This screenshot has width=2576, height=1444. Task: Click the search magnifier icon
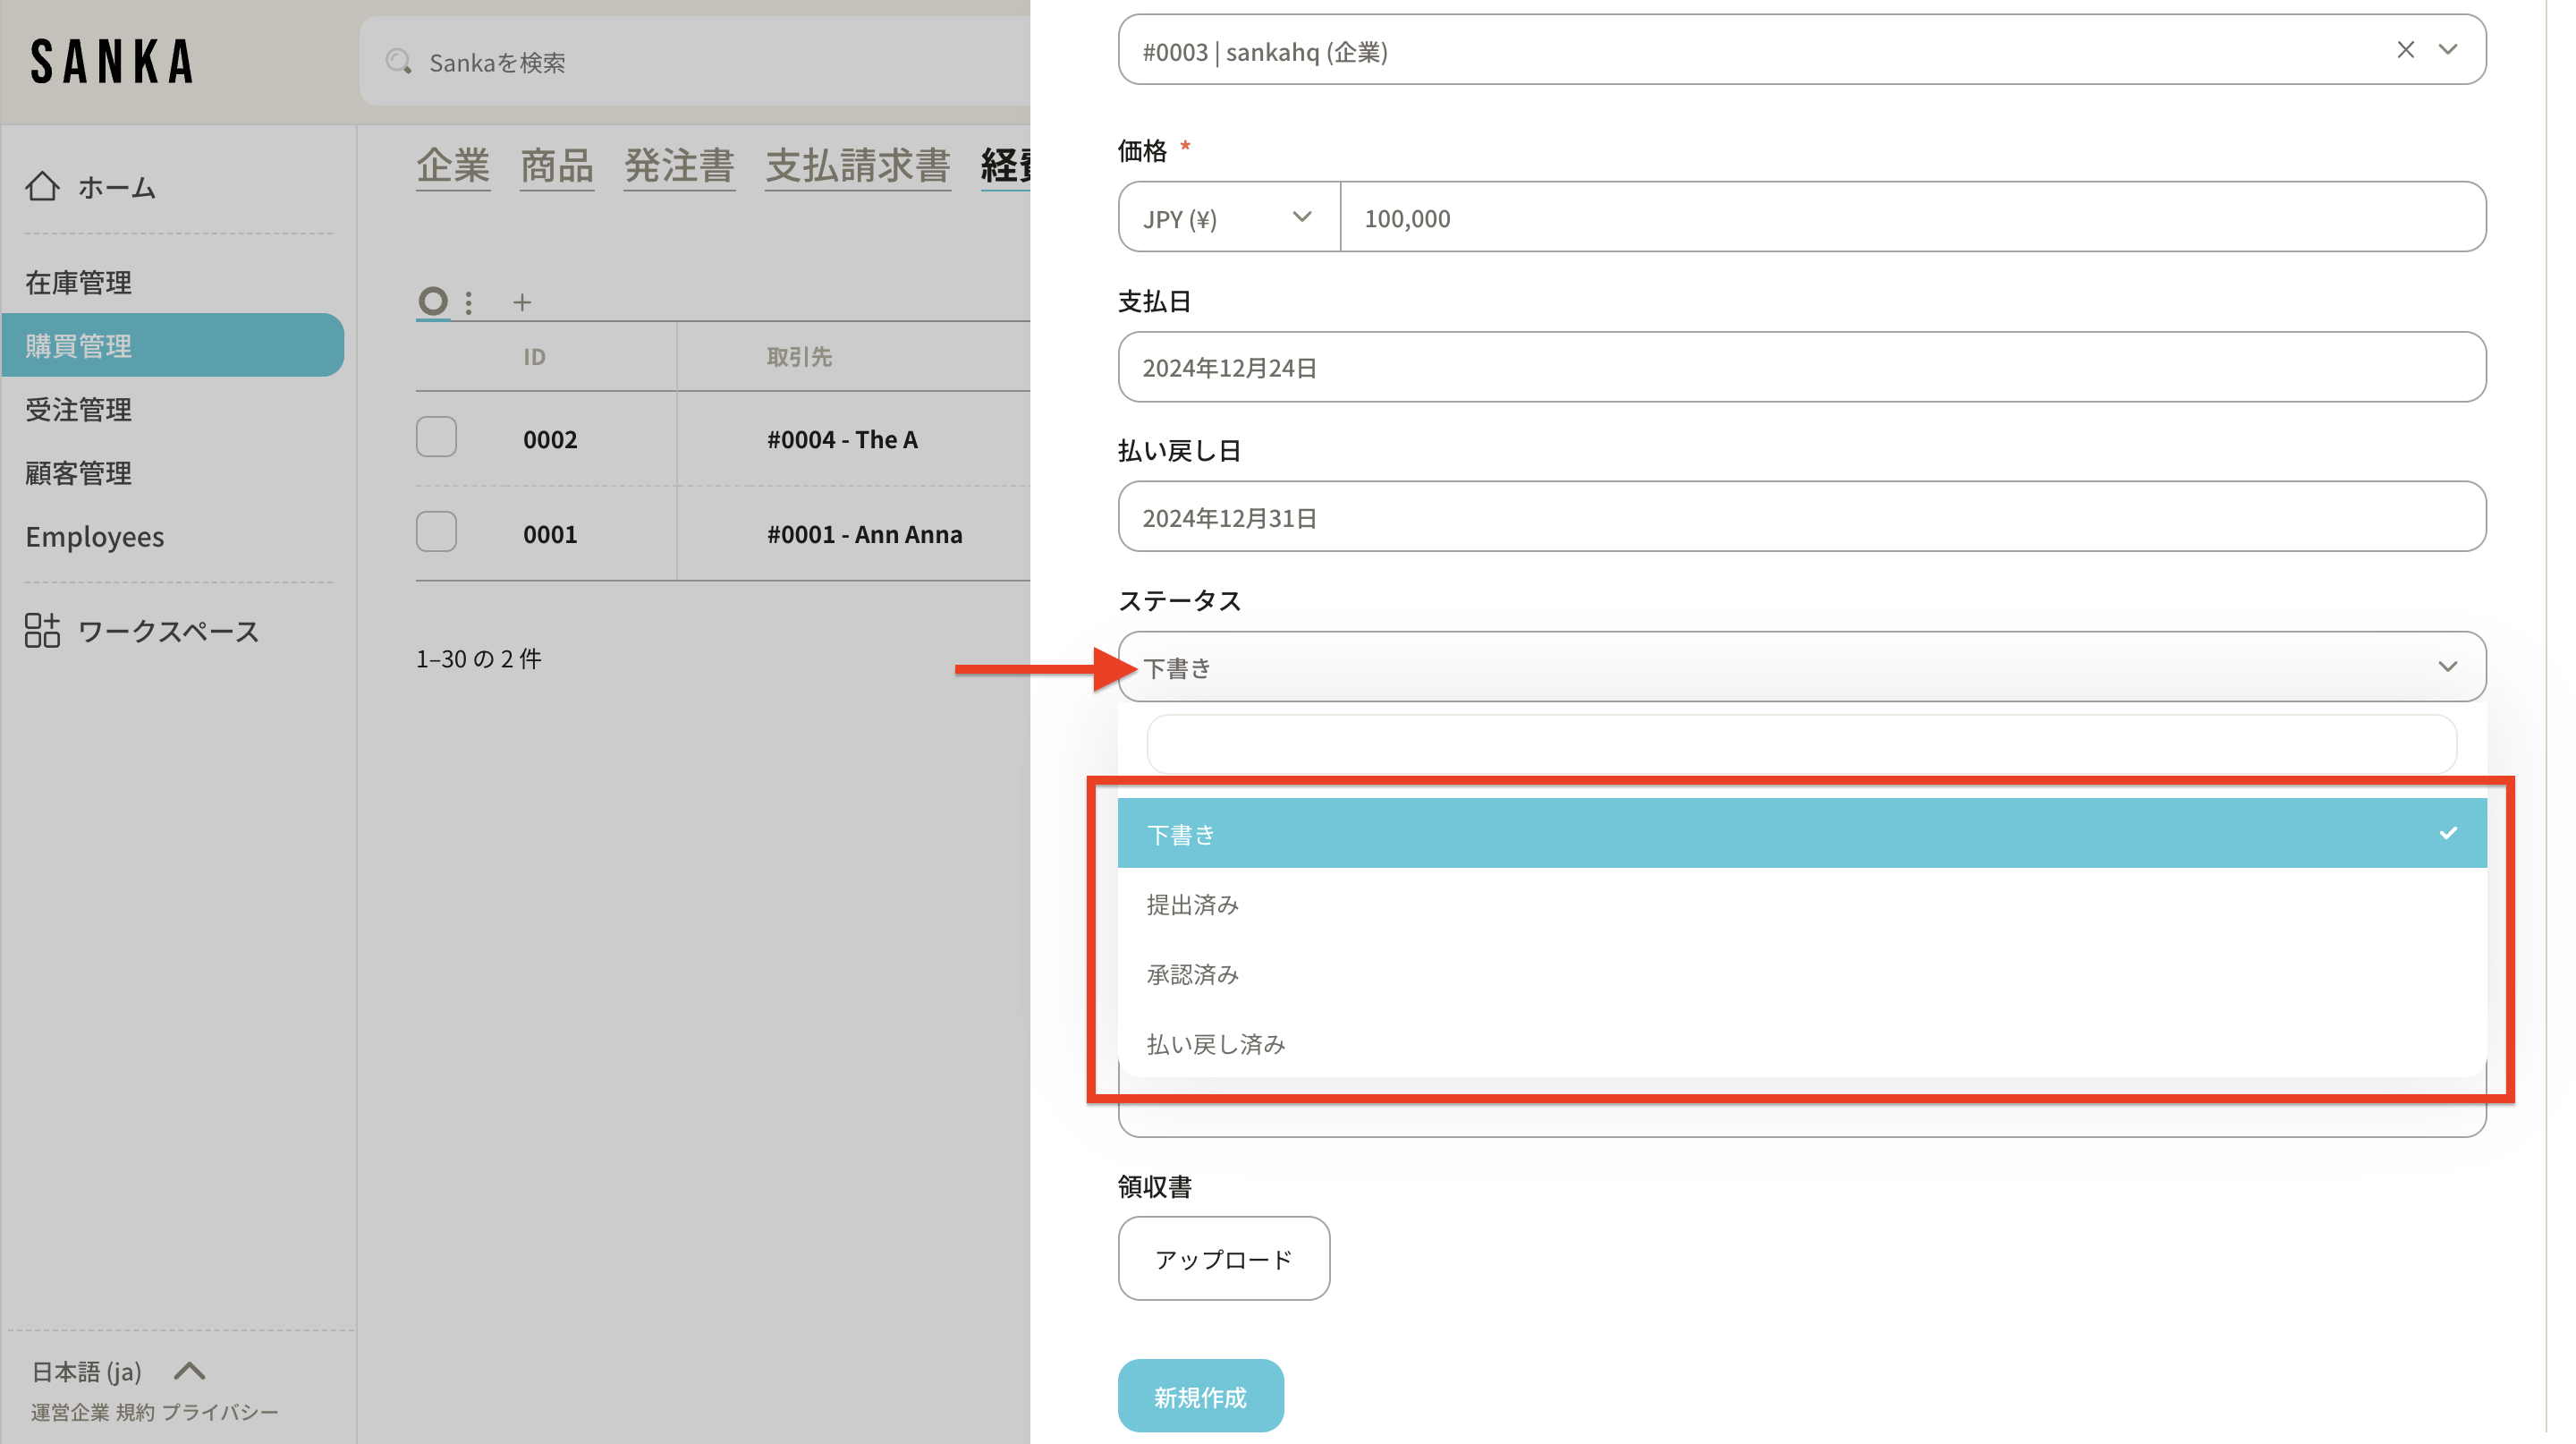398,62
